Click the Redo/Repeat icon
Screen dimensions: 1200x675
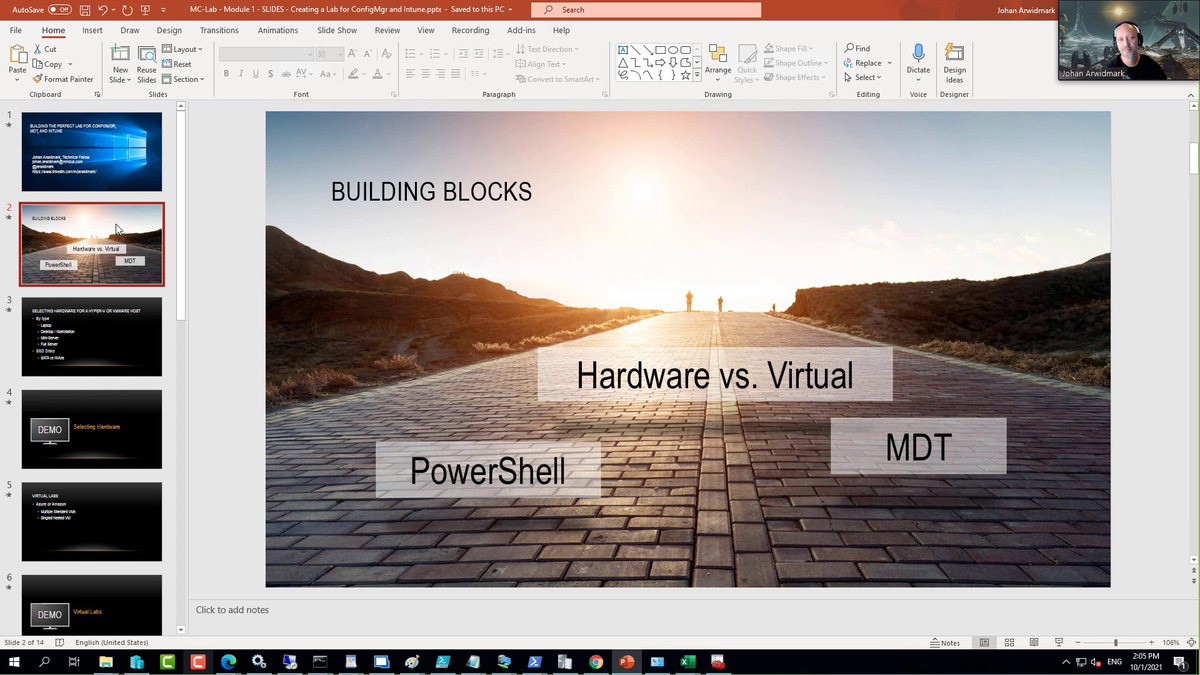[x=127, y=9]
